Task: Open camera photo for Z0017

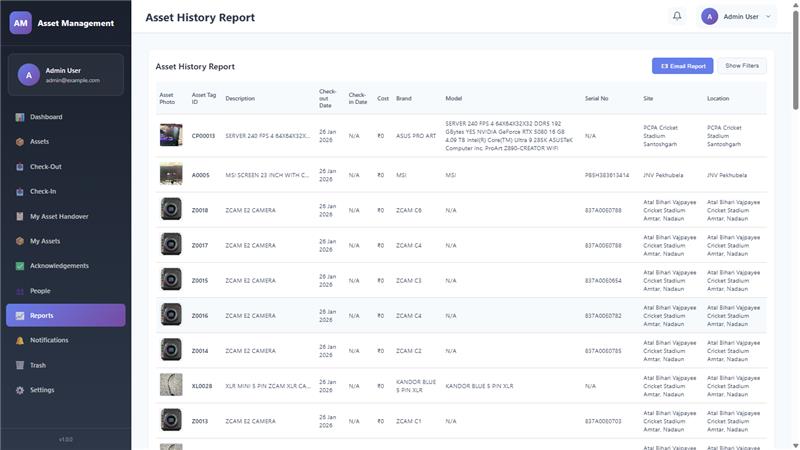Action: (x=171, y=244)
